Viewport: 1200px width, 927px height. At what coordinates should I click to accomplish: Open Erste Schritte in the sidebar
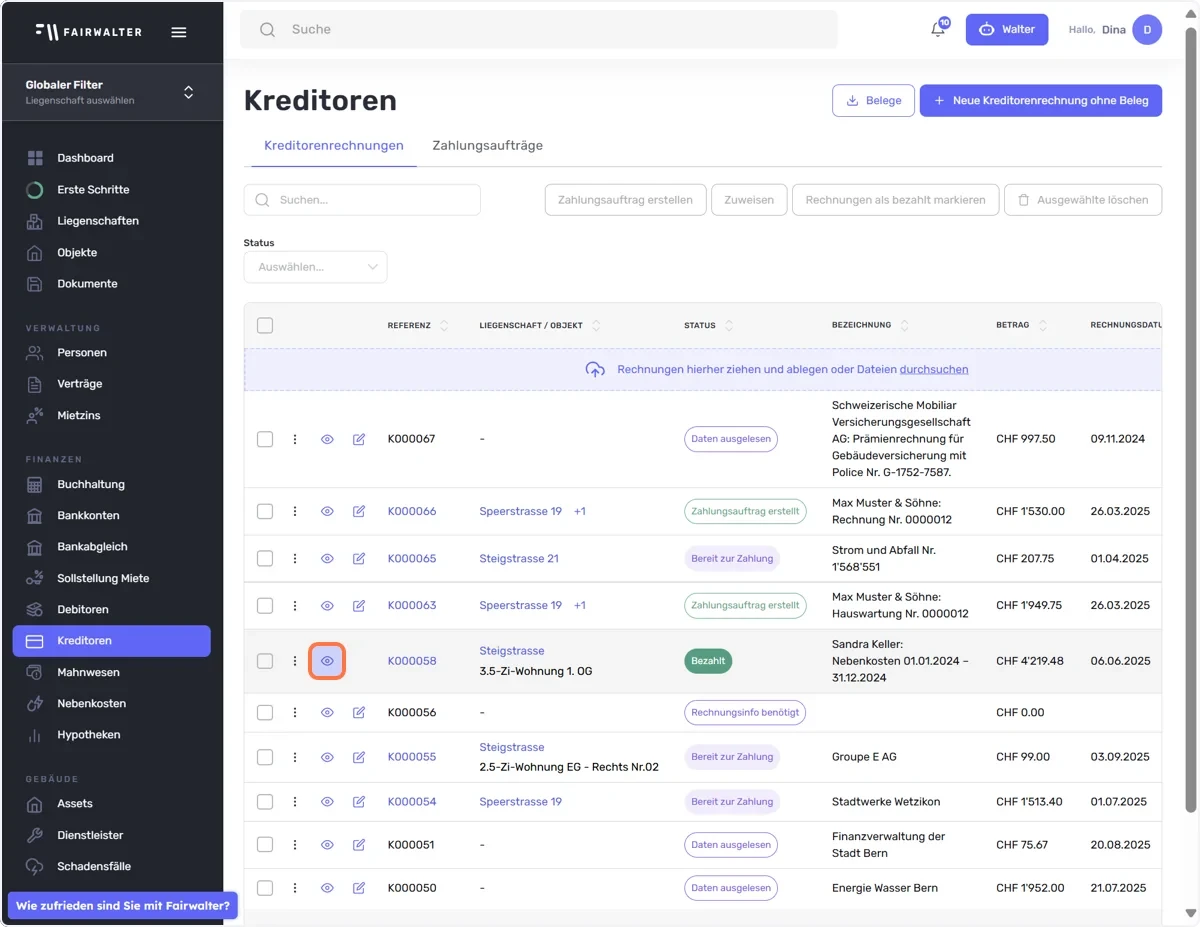click(93, 189)
